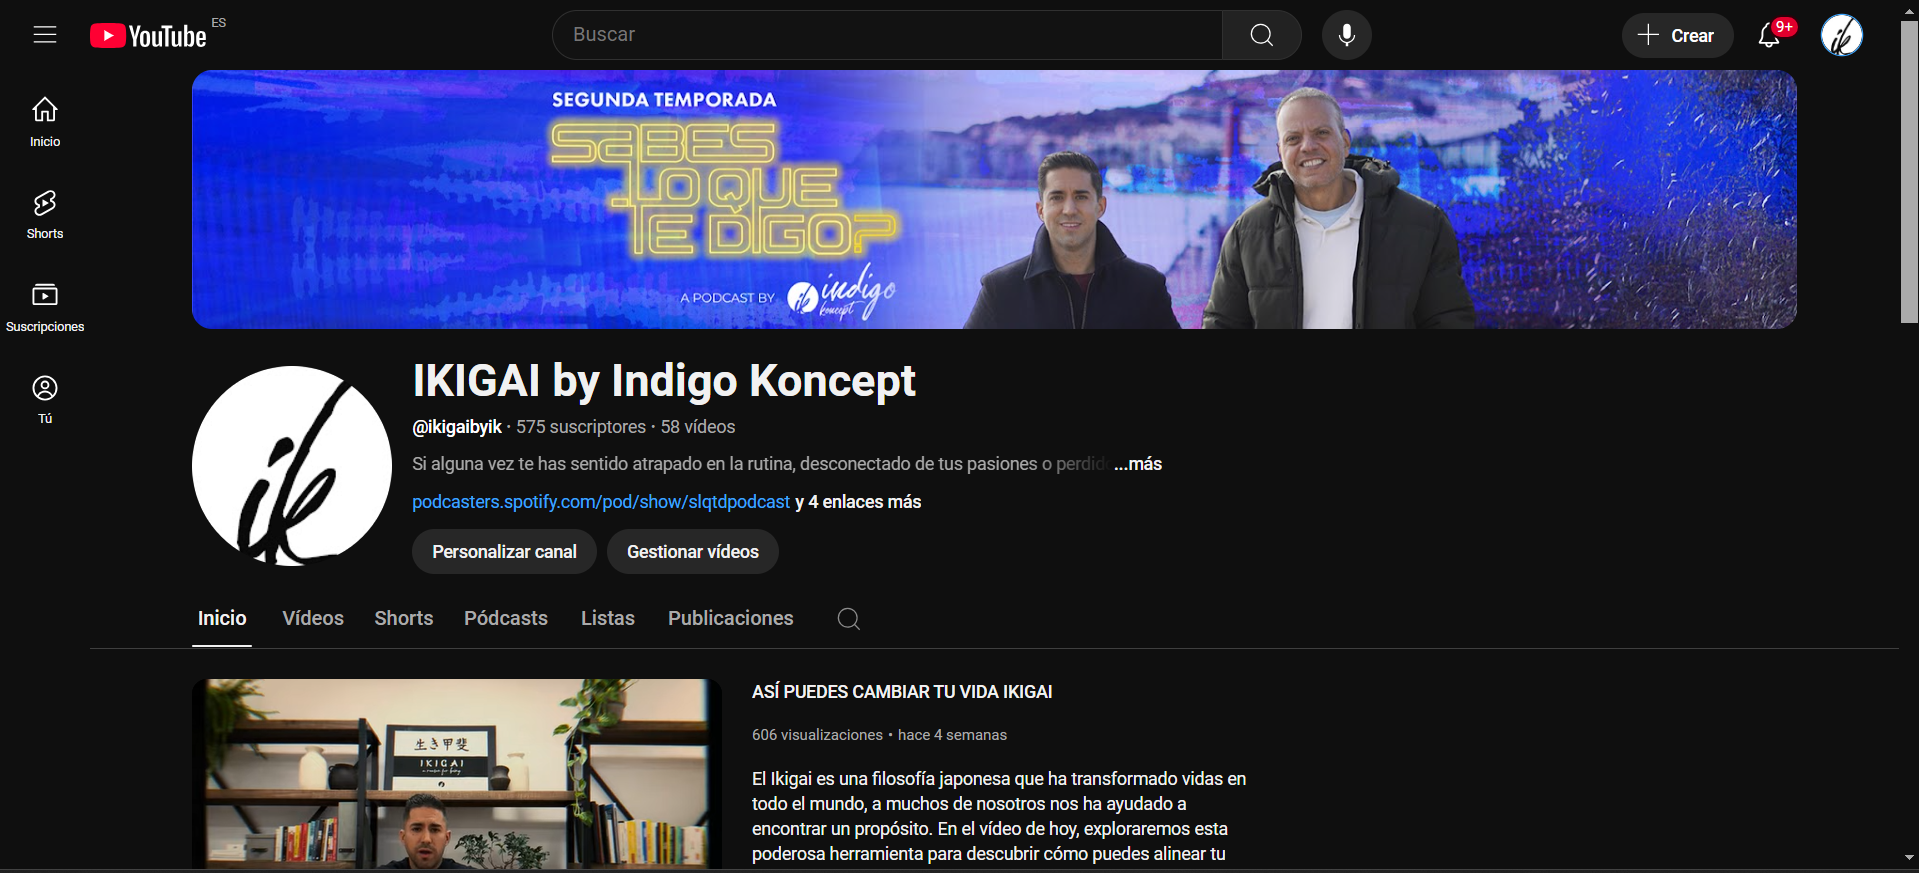Image resolution: width=1919 pixels, height=873 pixels.
Task: Click the scrollbar down arrow
Action: tap(1909, 858)
